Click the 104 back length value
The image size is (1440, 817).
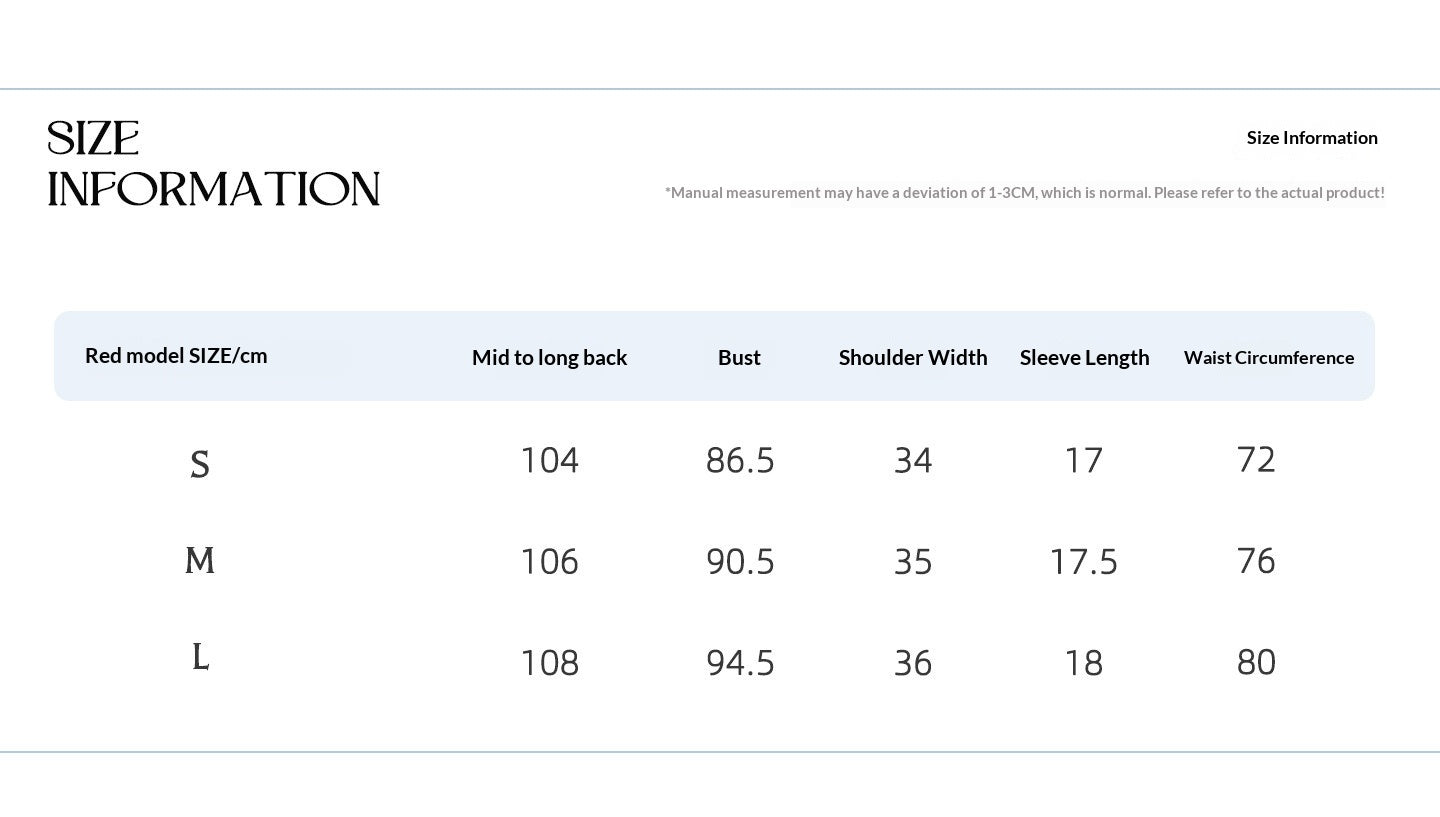(x=549, y=460)
